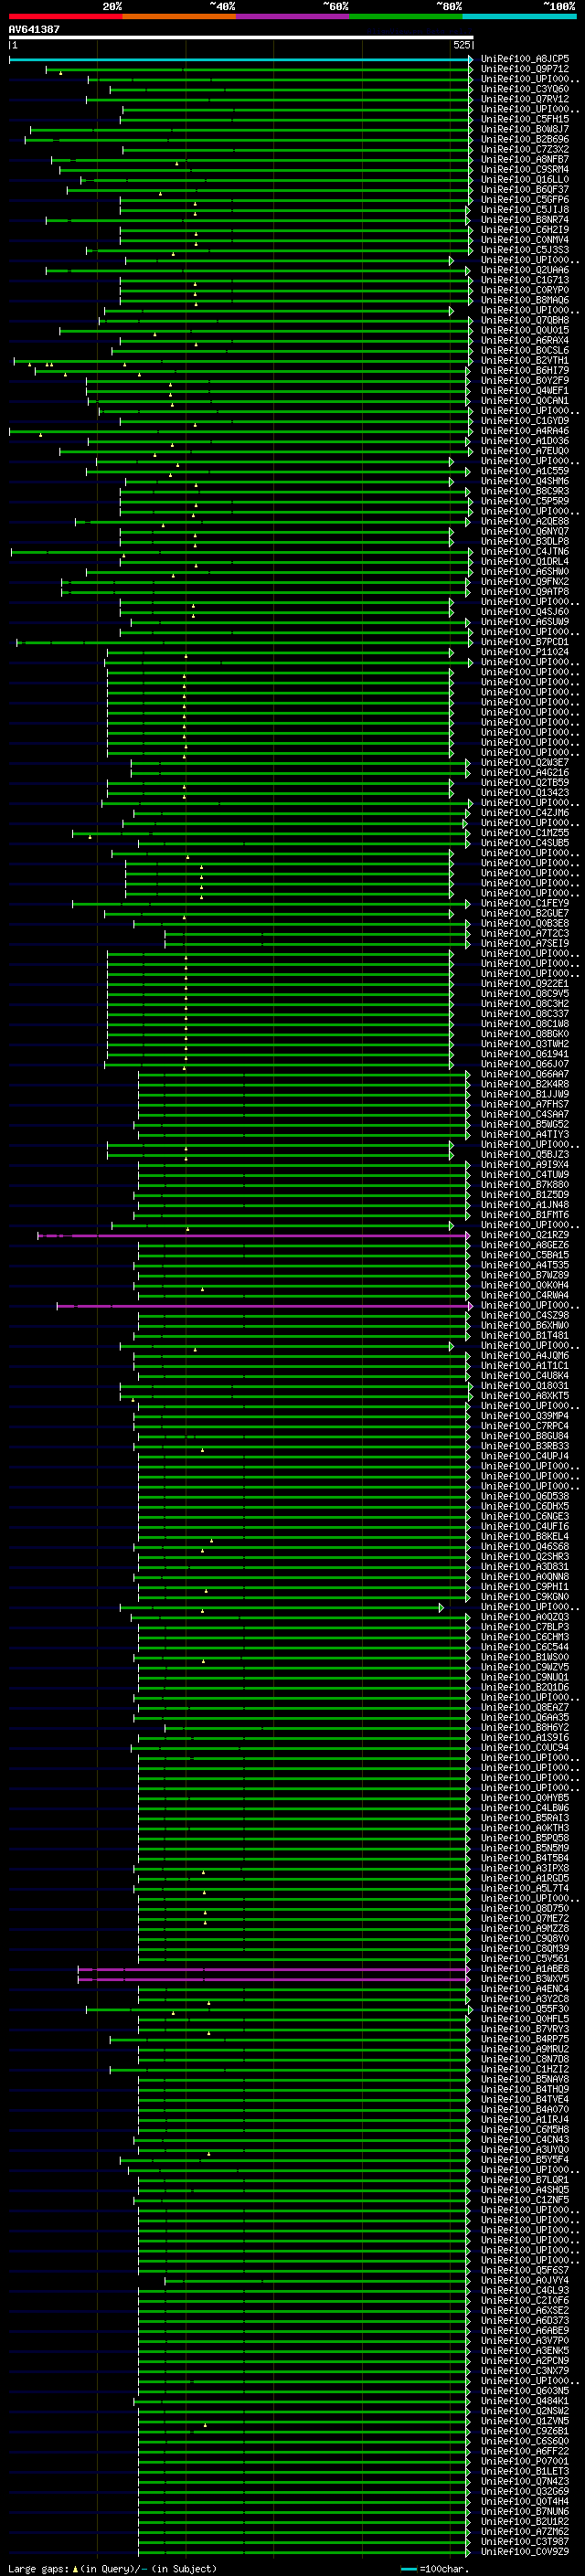Select hit label UniRef100_Q66J07
Viewport: 585px width, 2576px height.
(525, 1064)
